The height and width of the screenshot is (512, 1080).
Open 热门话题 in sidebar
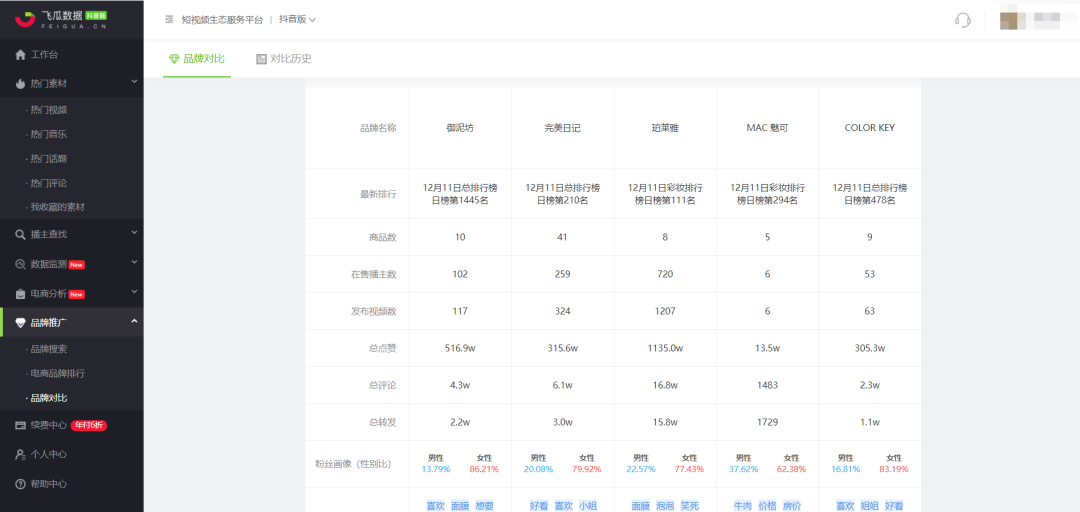[48, 158]
